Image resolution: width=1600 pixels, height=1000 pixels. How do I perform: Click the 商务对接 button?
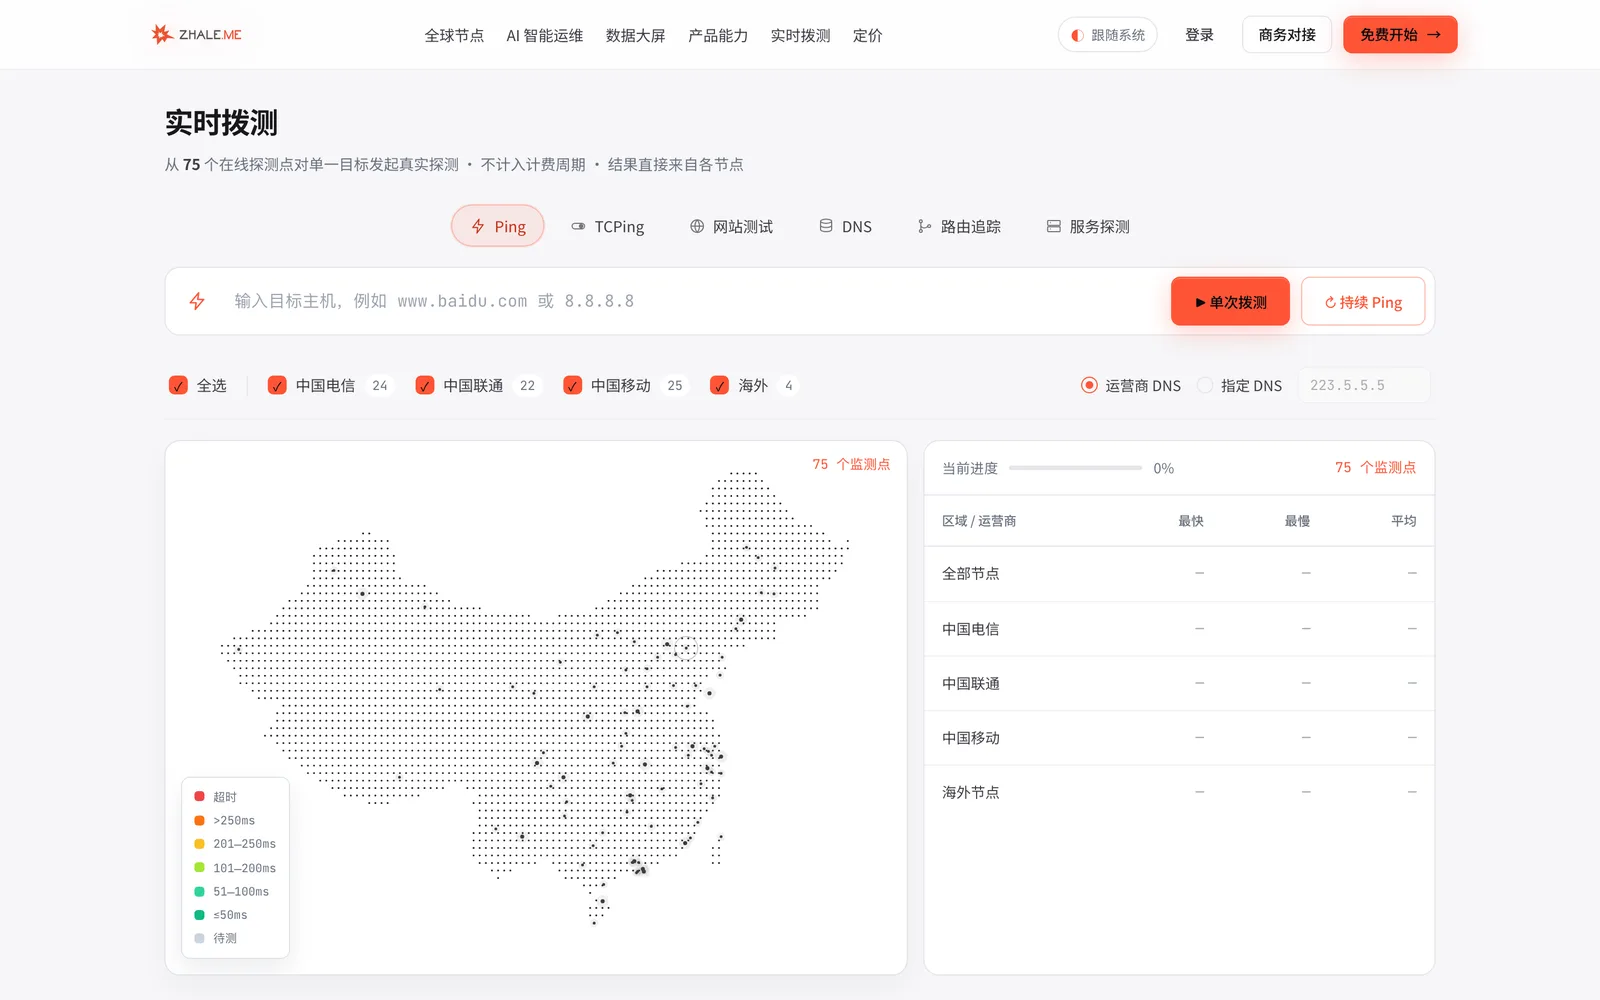click(x=1287, y=35)
